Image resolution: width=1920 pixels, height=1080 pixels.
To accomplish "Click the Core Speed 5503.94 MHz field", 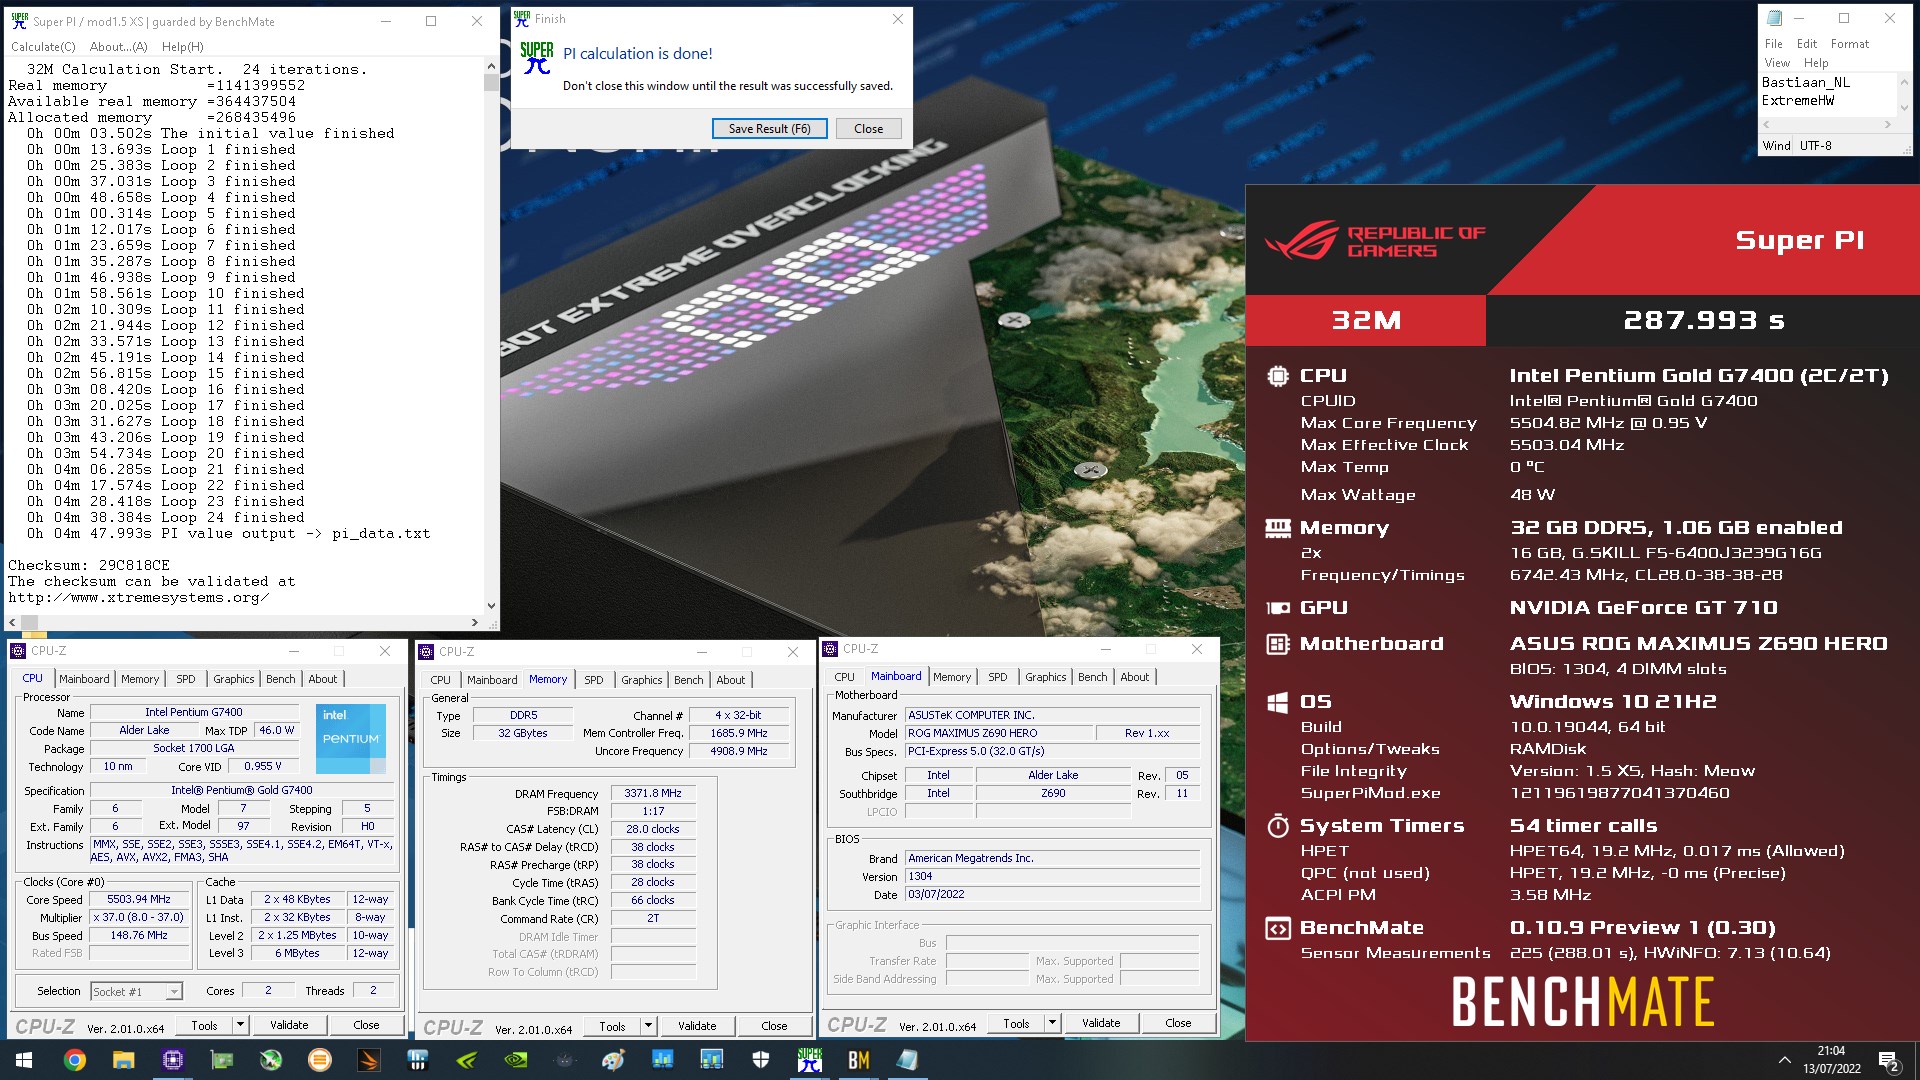I will click(139, 899).
